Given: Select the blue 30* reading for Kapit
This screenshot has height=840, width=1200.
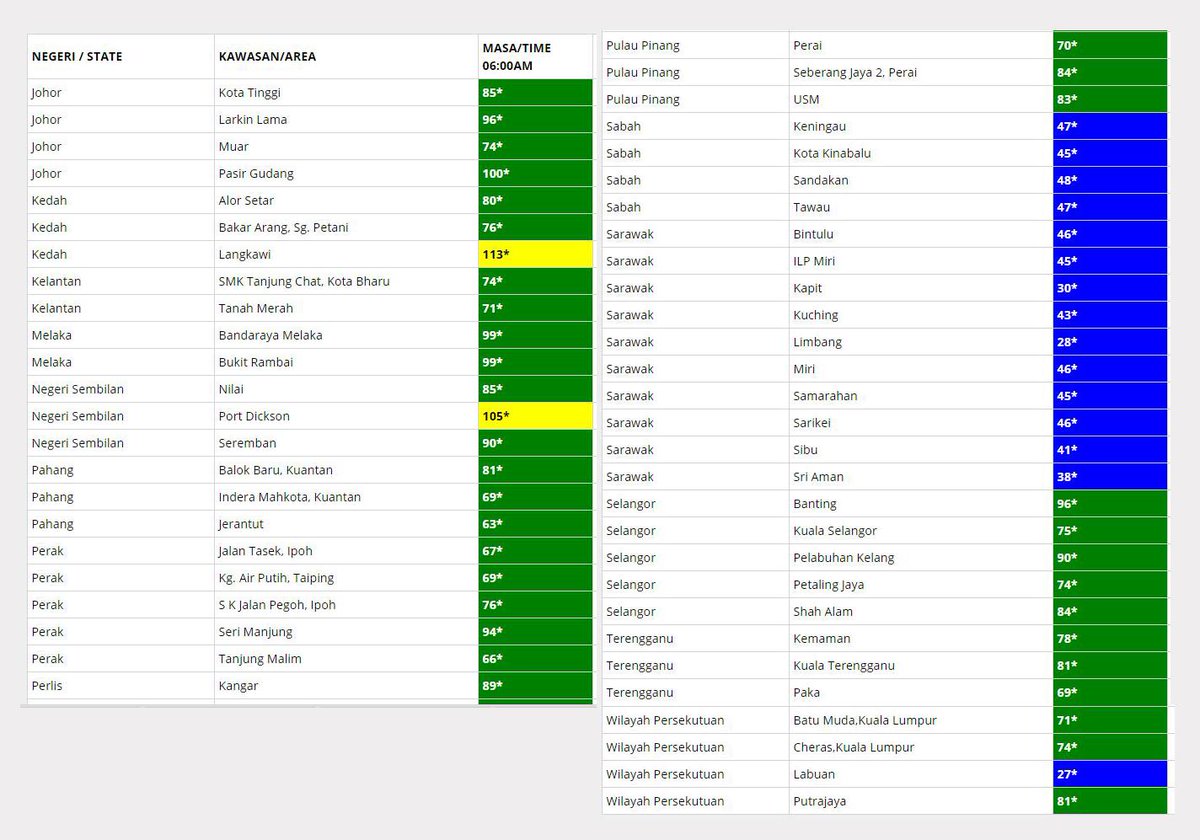Looking at the screenshot, I should click(x=1110, y=289).
